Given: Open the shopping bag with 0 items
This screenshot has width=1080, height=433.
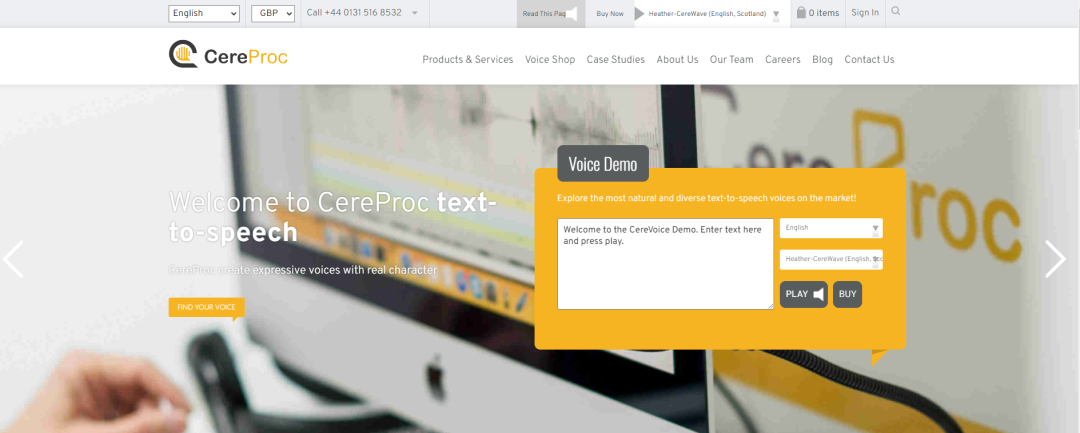Looking at the screenshot, I should (x=818, y=13).
